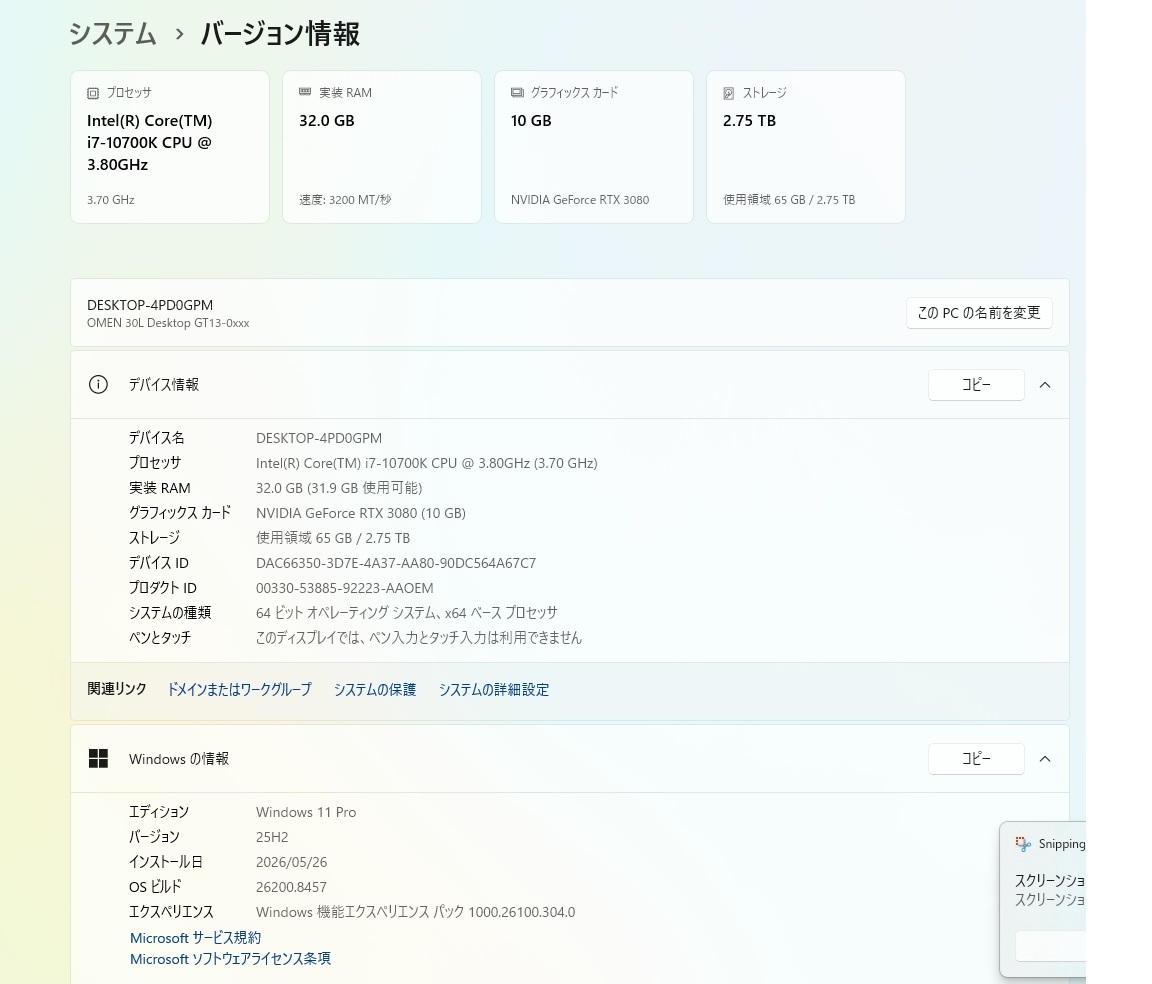Click the graphics card icon
Image resolution: width=1152 pixels, height=984 pixels.
pyautogui.click(x=517, y=93)
